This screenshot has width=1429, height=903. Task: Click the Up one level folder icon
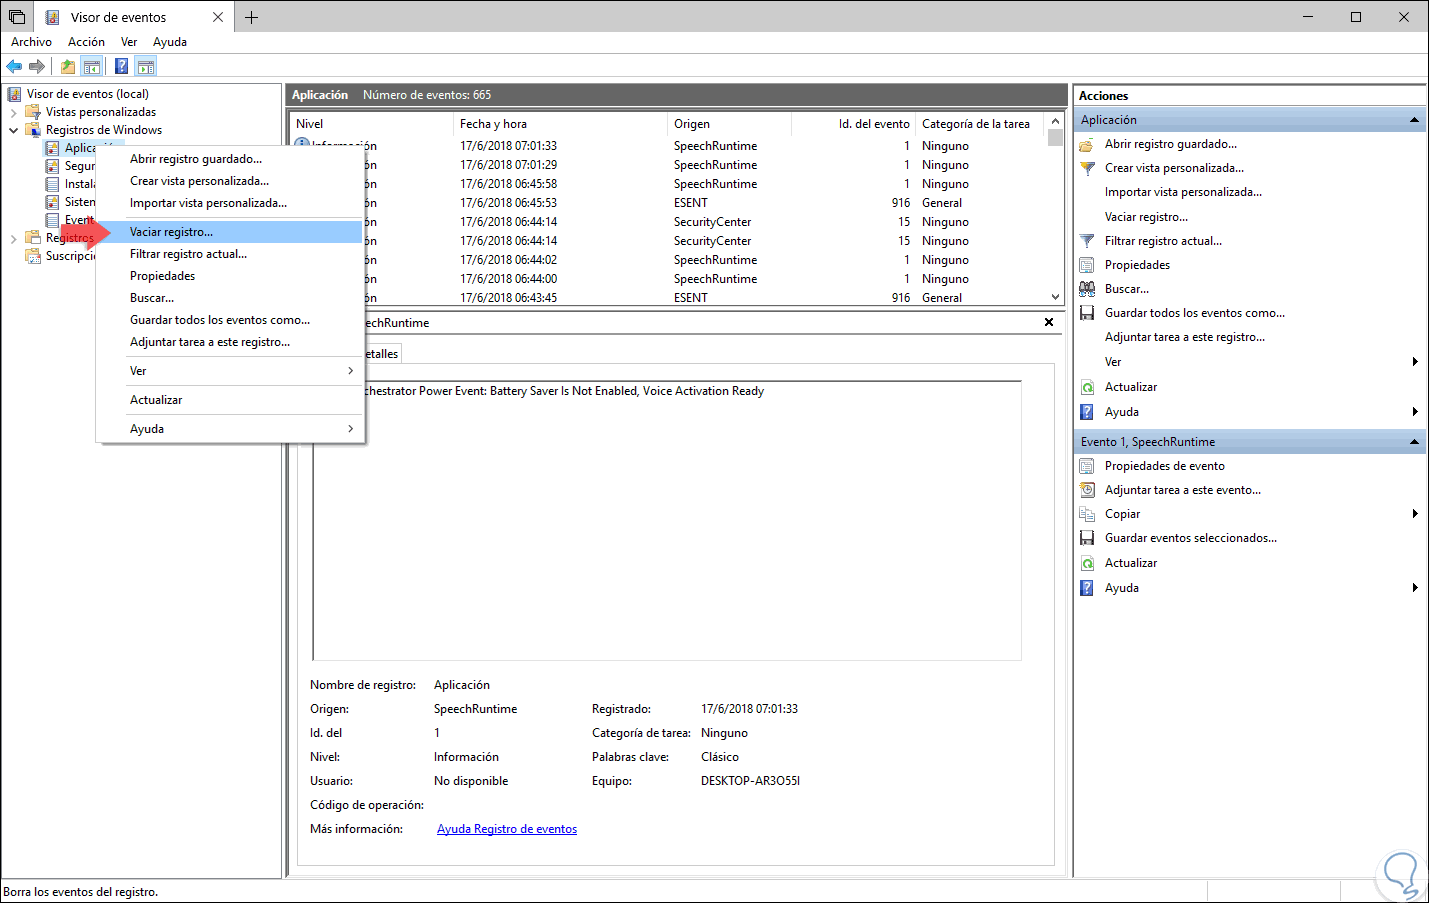[x=67, y=67]
